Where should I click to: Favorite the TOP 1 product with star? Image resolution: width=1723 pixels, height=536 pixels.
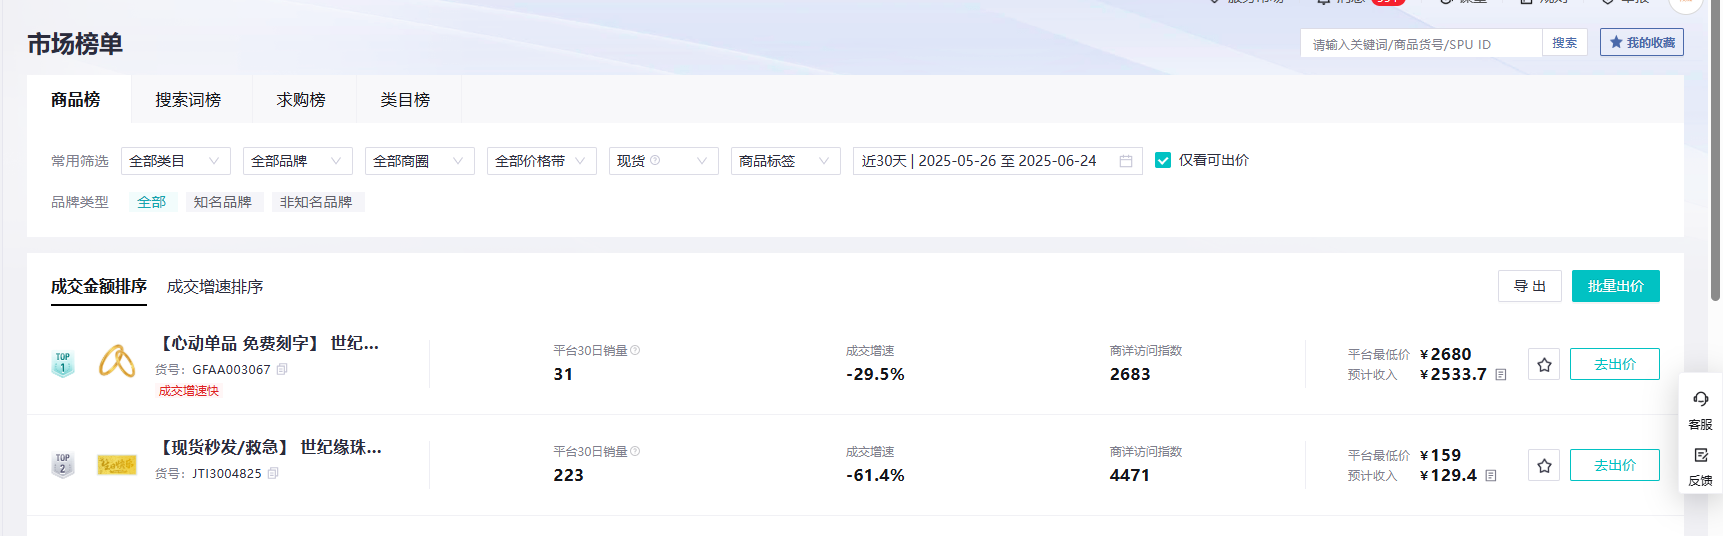click(1544, 365)
